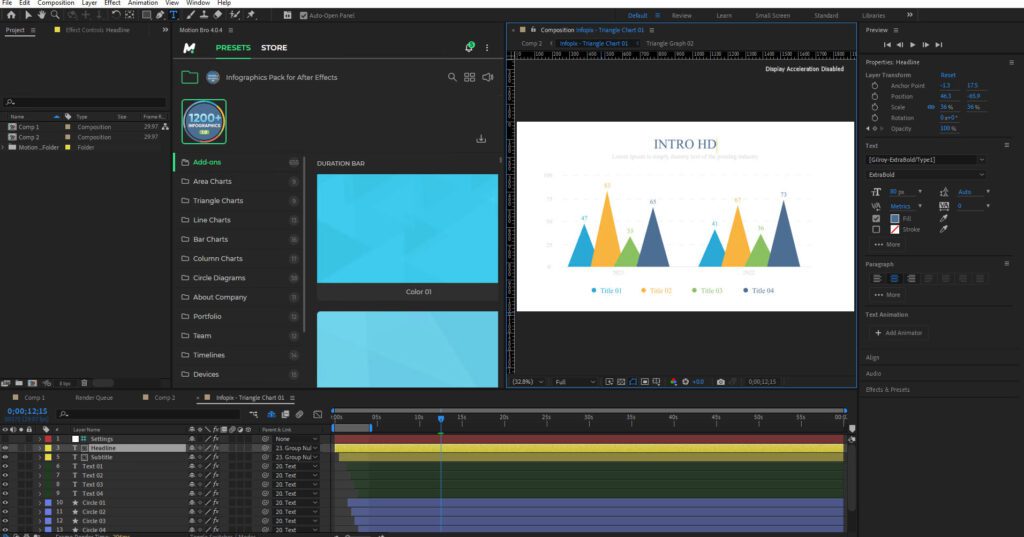Uncheck the Auto-Open Panel checkbox
Image resolution: width=1024 pixels, height=537 pixels.
point(304,15)
